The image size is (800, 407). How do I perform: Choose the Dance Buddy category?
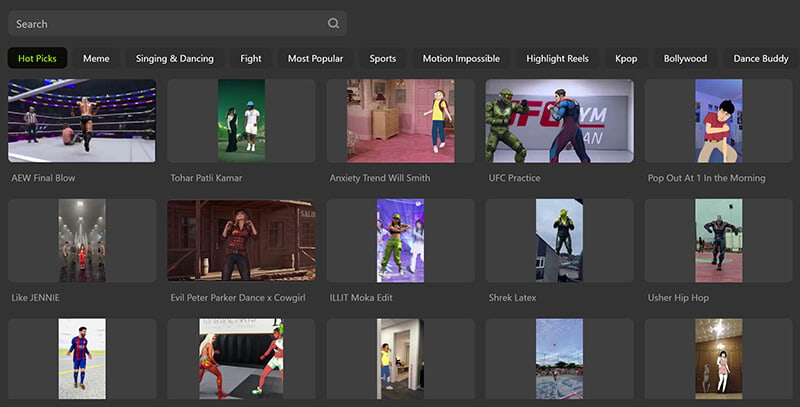pyautogui.click(x=760, y=59)
